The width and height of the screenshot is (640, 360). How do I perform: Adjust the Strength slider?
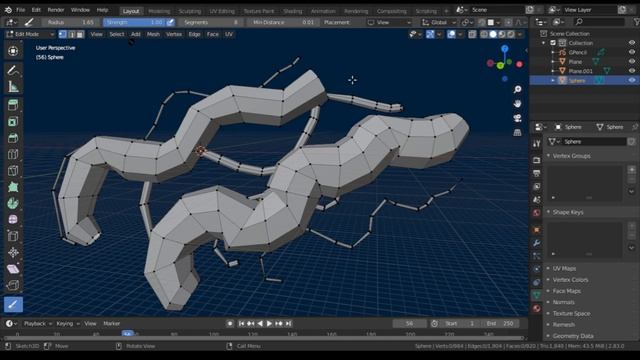coord(133,22)
